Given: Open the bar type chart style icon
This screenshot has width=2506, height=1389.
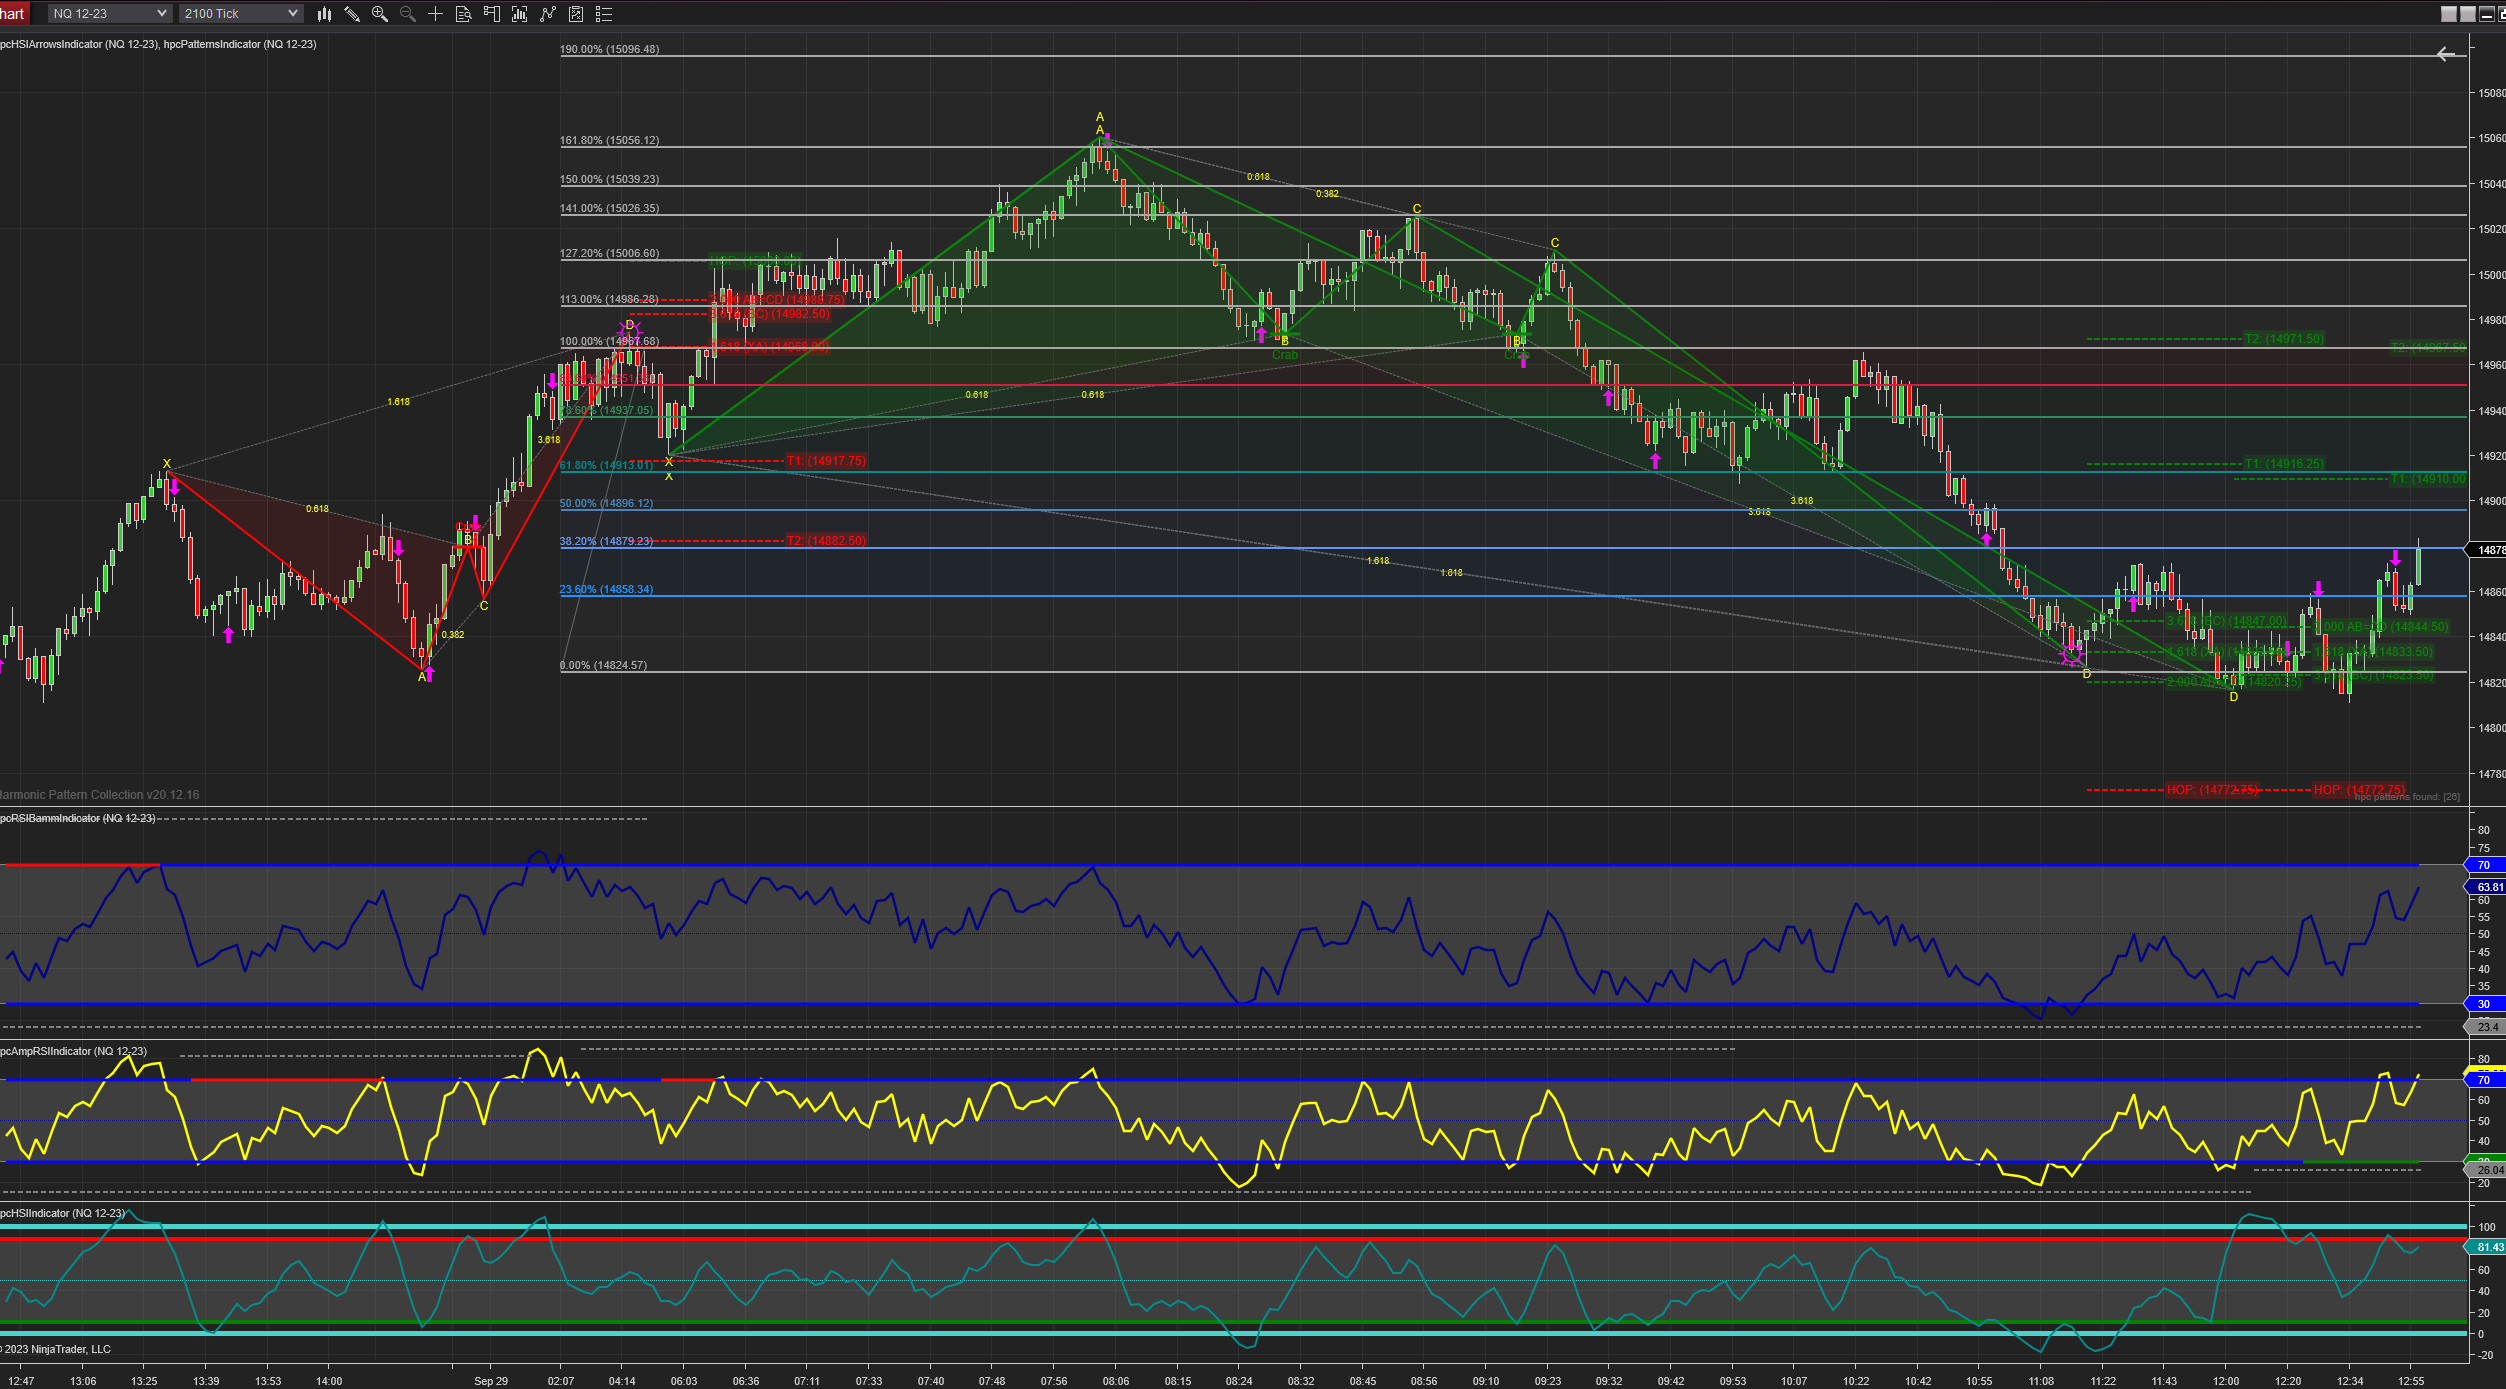Looking at the screenshot, I should click(324, 14).
